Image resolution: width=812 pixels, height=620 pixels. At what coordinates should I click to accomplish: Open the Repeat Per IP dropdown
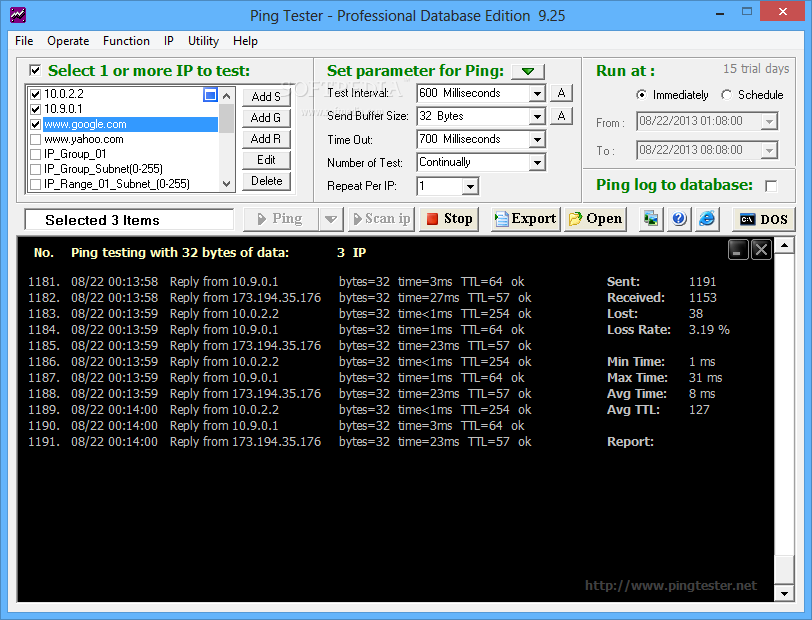click(470, 186)
